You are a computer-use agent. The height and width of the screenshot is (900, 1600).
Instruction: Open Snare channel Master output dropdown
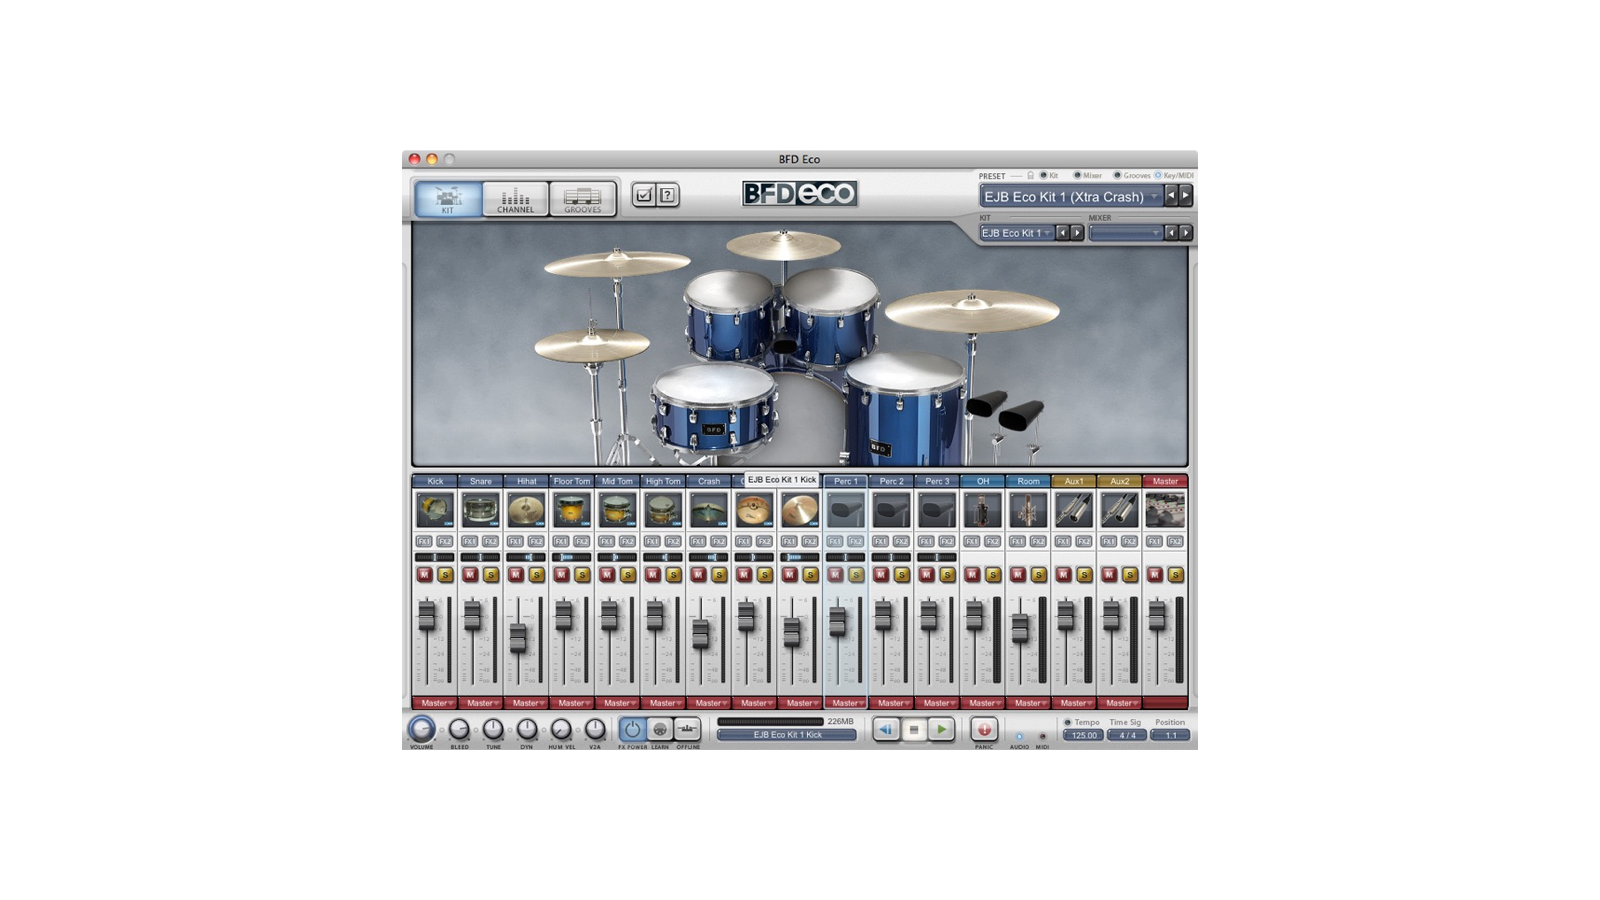480,703
